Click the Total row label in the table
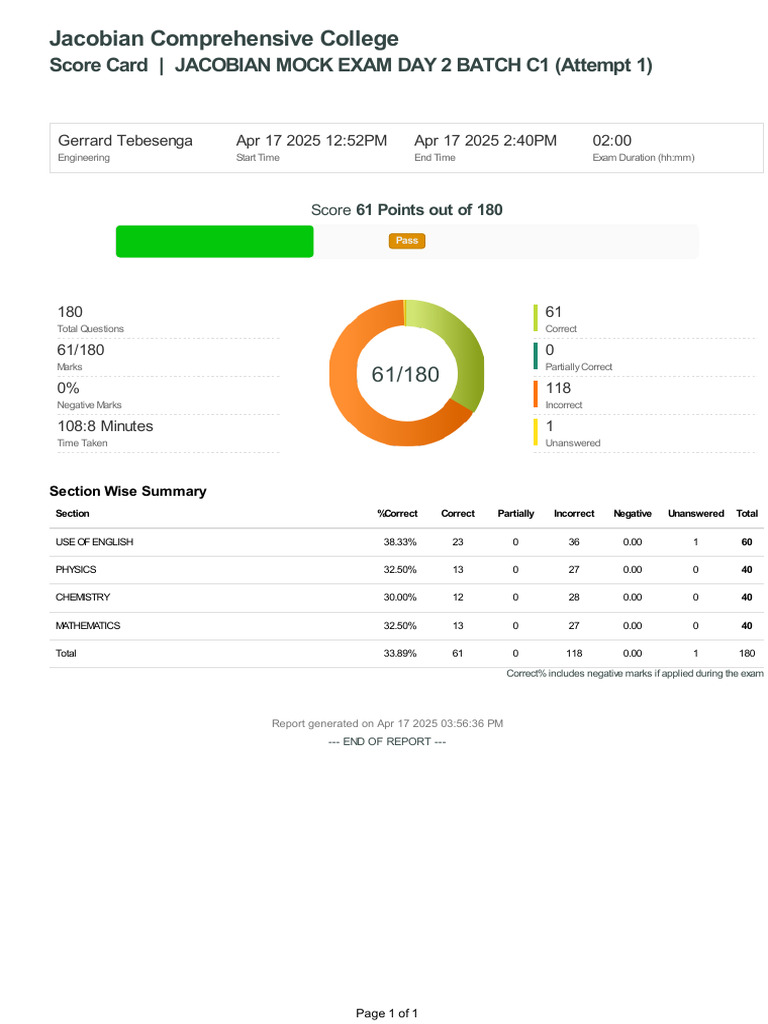This screenshot has height=1024, width=768. (x=66, y=653)
